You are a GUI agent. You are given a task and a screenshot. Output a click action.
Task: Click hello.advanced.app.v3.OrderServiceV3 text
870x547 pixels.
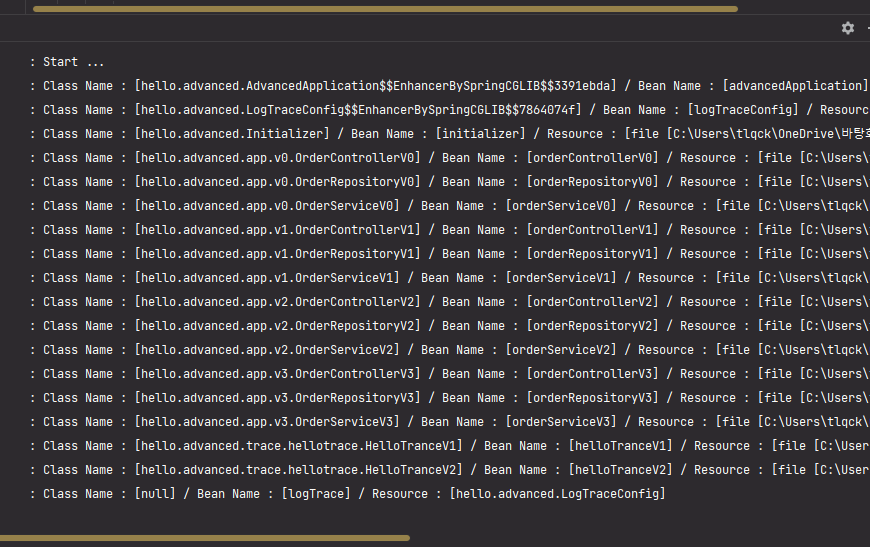tap(267, 422)
